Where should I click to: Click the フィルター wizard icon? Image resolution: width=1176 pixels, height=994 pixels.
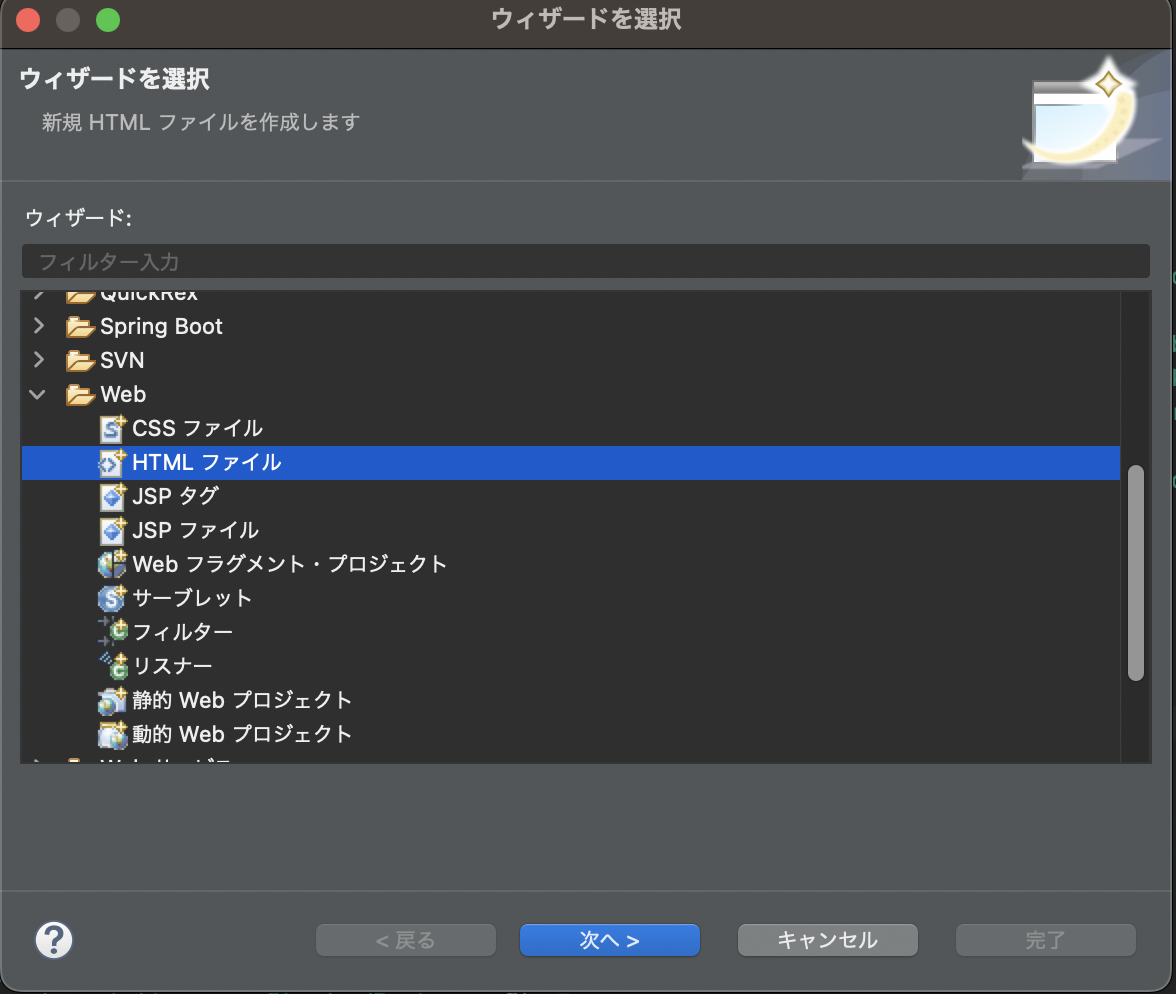(111, 632)
